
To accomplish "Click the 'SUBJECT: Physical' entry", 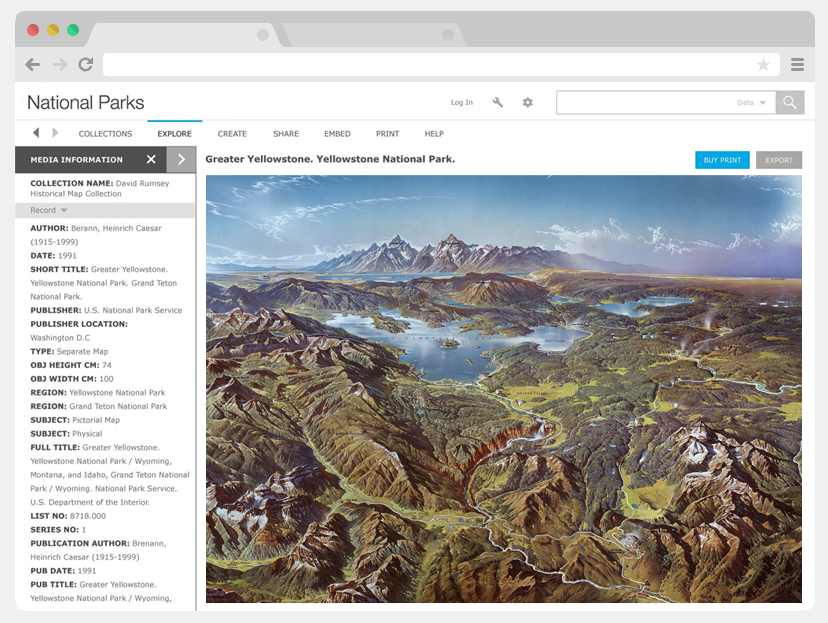I will pos(66,434).
